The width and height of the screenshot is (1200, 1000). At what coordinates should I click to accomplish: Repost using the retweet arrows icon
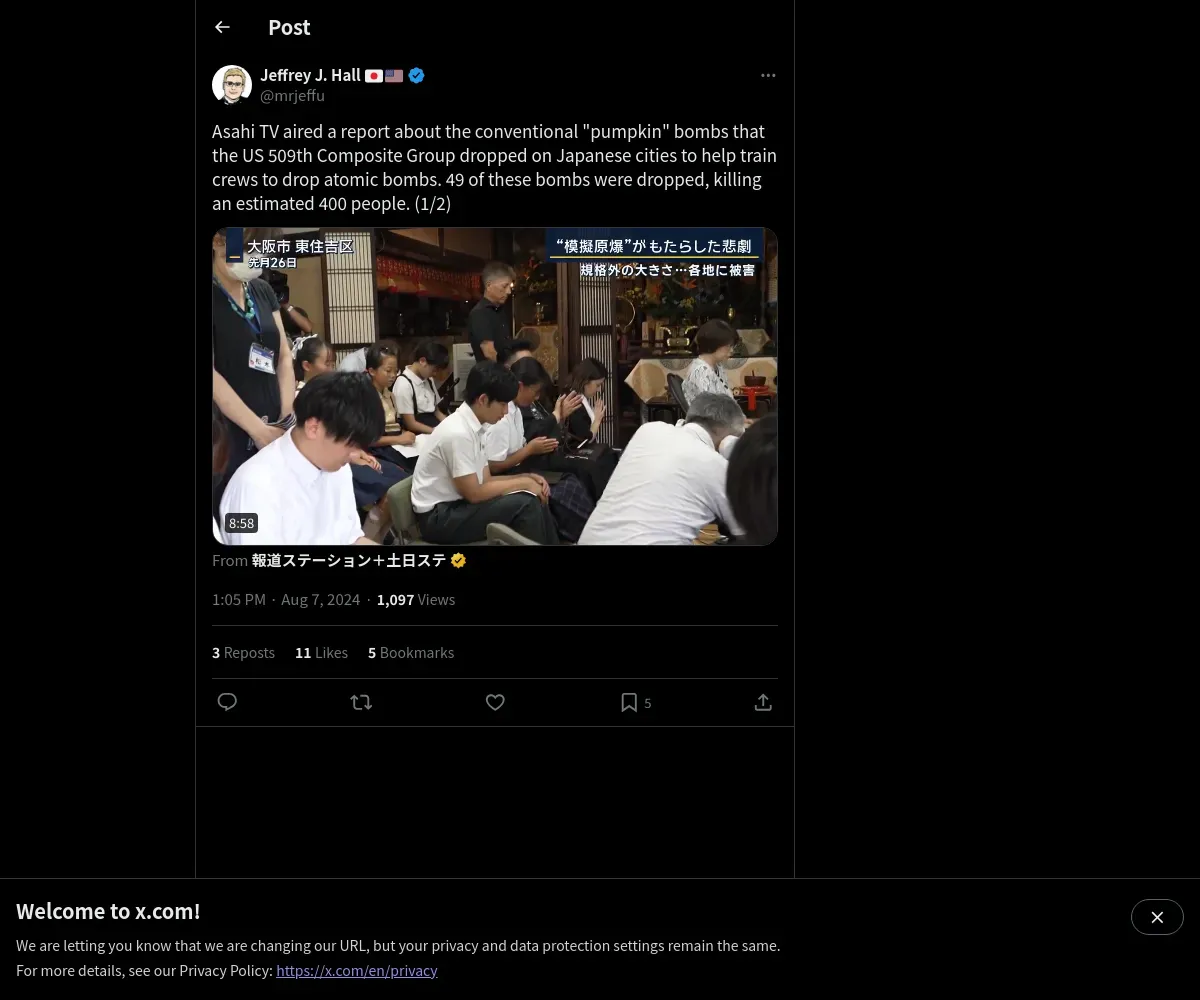pos(361,702)
